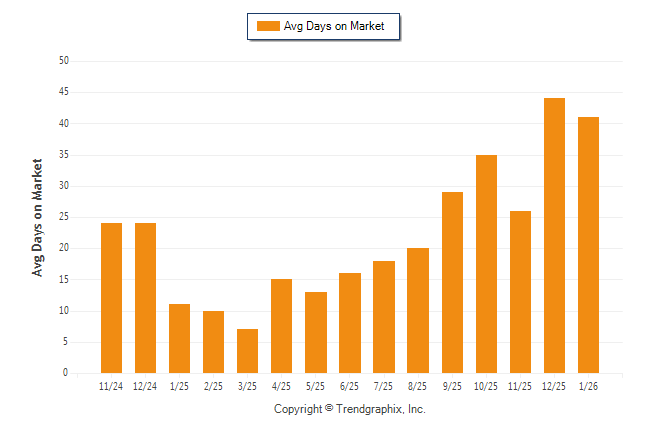The width and height of the screenshot is (646, 434).
Task: Click the orange legend color swatch
Action: 268,26
